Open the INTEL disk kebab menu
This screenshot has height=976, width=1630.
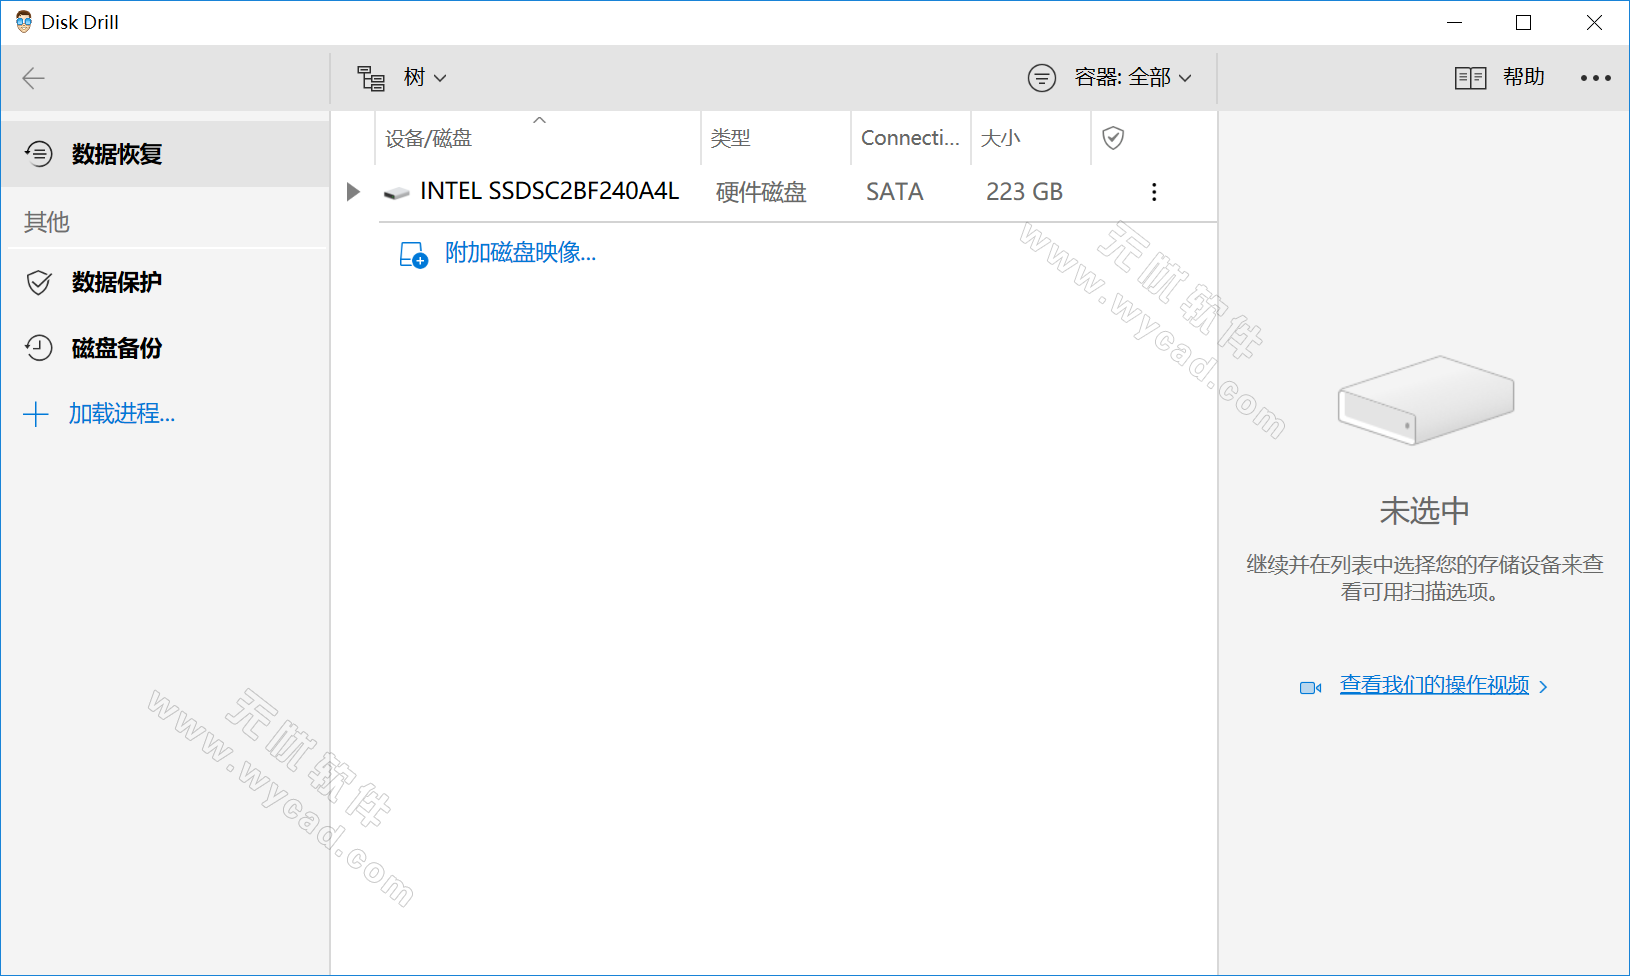point(1154,191)
